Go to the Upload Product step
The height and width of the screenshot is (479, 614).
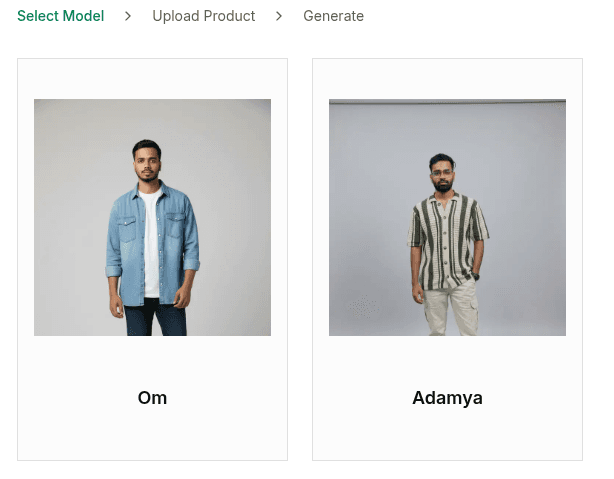pyautogui.click(x=203, y=16)
